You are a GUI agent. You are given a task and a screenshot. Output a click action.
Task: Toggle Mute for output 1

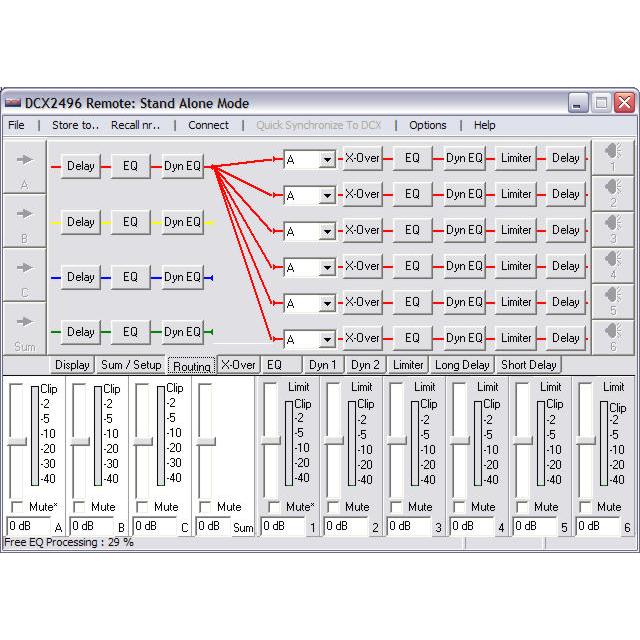(x=274, y=507)
